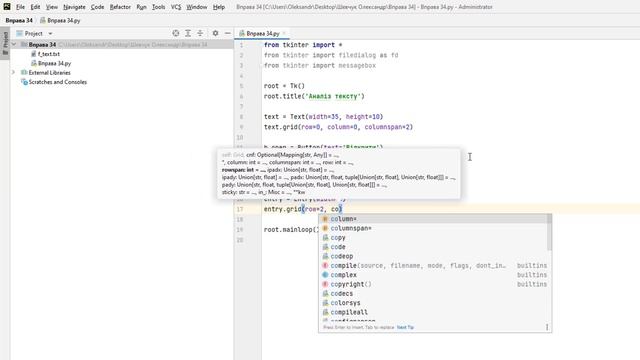The width and height of the screenshot is (640, 360).
Task: Choose the compileall completion suggestion
Action: click(x=433, y=312)
